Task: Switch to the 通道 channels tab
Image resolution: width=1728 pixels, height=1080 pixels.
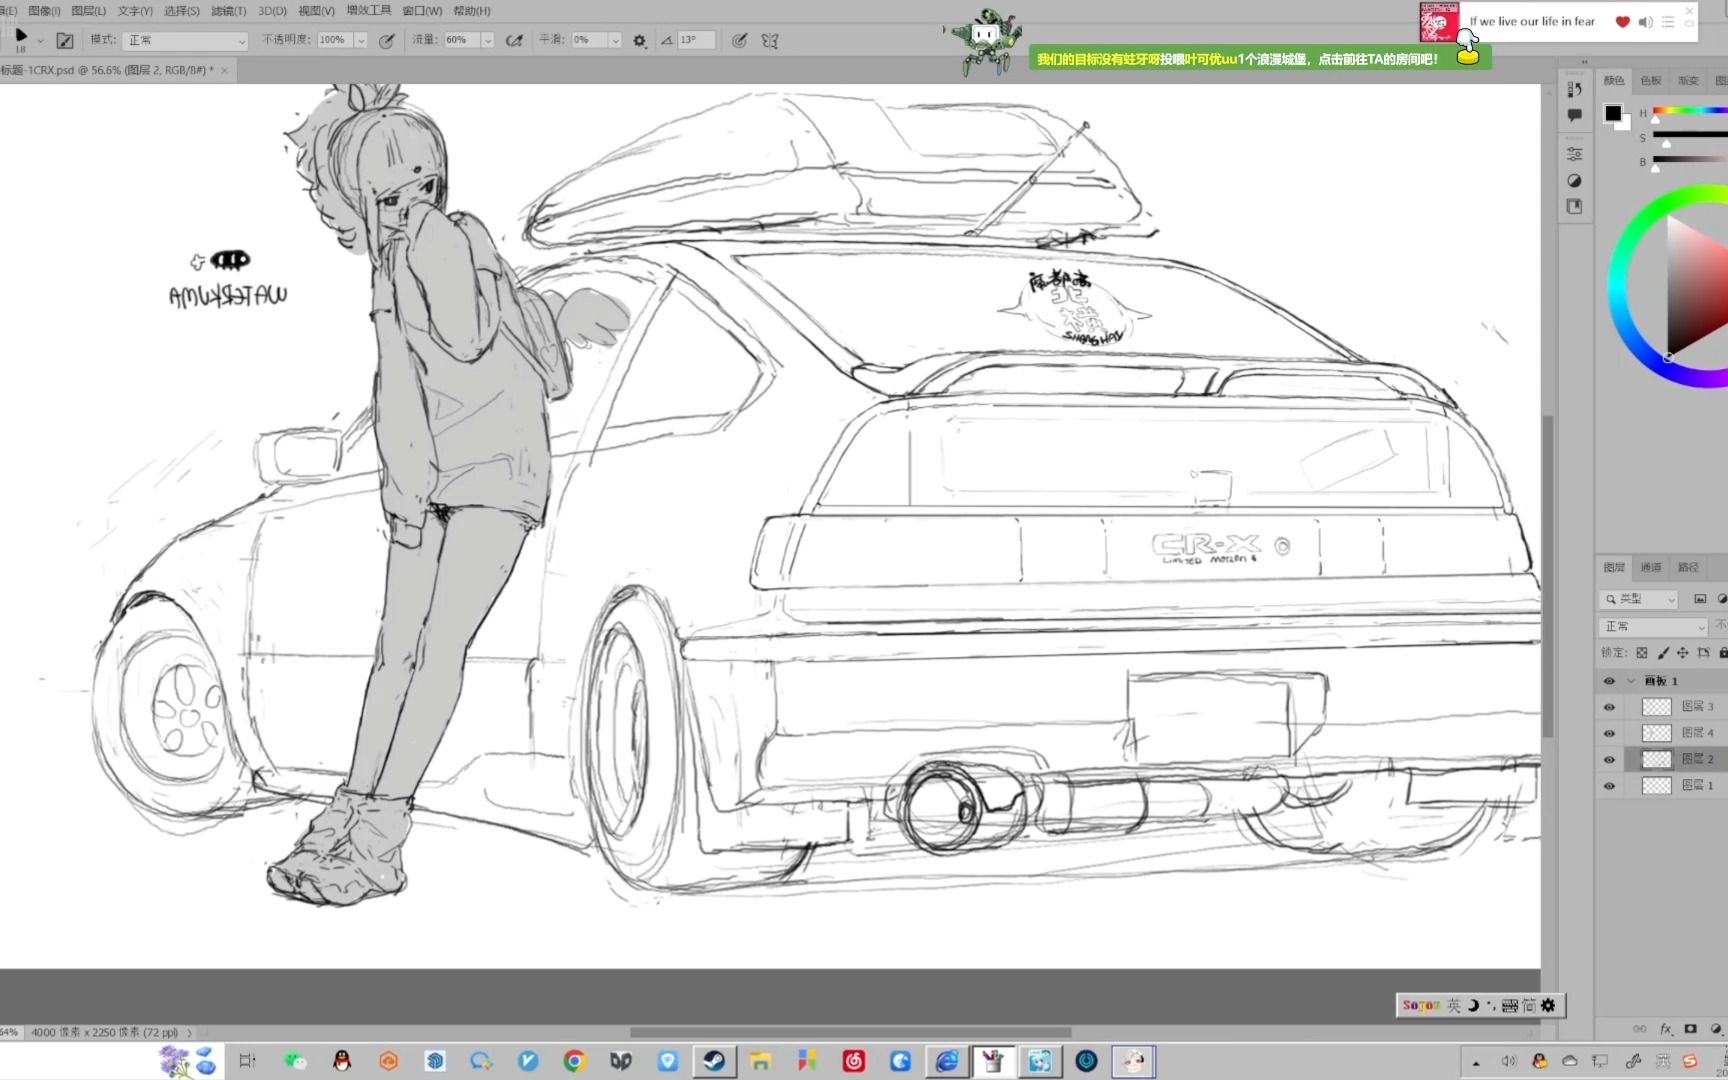Action: point(1651,568)
